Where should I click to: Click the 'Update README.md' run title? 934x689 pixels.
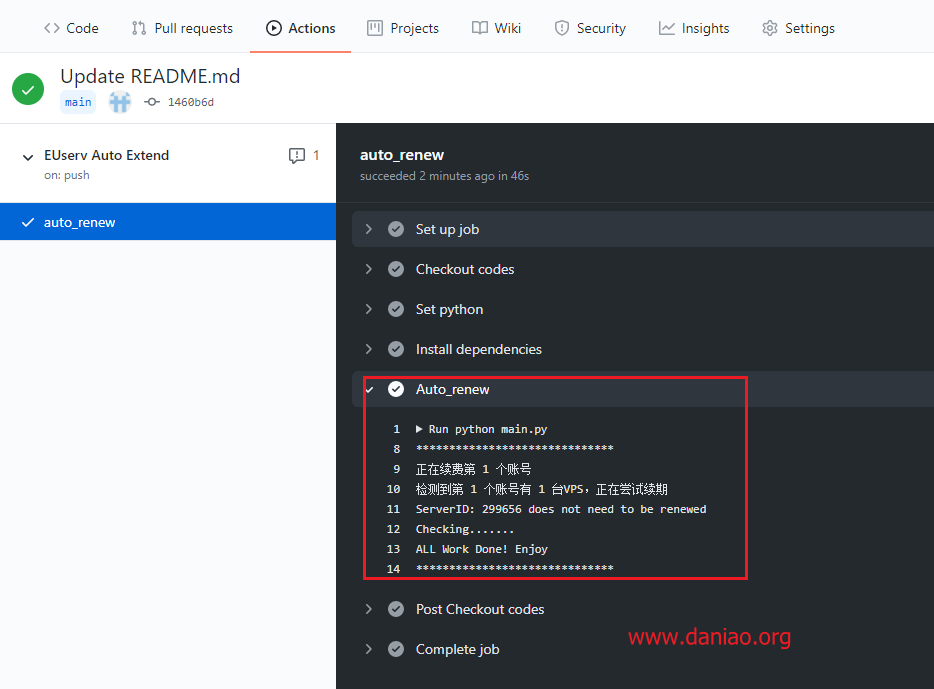tap(150, 76)
